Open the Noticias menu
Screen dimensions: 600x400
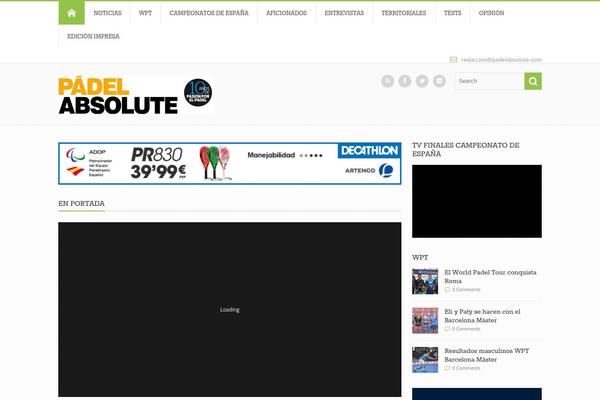[x=108, y=13]
